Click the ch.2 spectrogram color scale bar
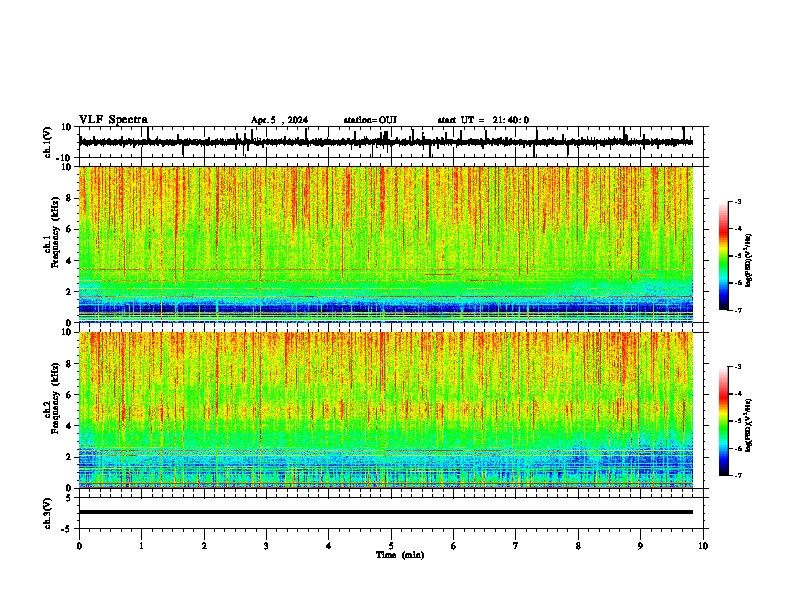 pyautogui.click(x=724, y=421)
